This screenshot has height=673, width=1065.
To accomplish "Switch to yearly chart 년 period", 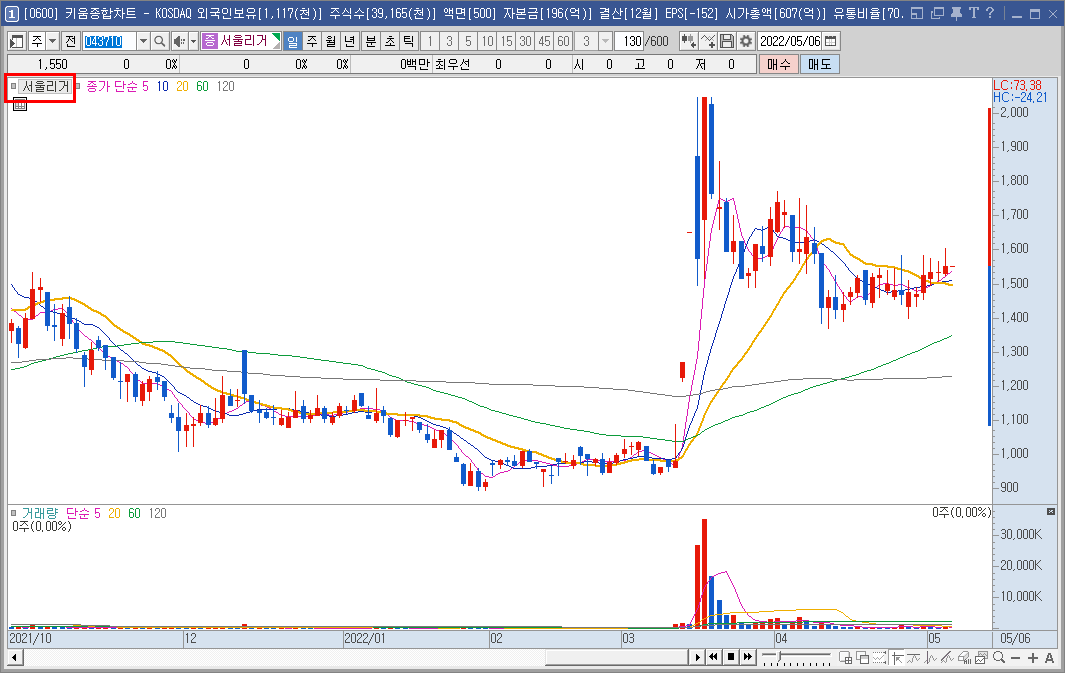I will pyautogui.click(x=350, y=41).
